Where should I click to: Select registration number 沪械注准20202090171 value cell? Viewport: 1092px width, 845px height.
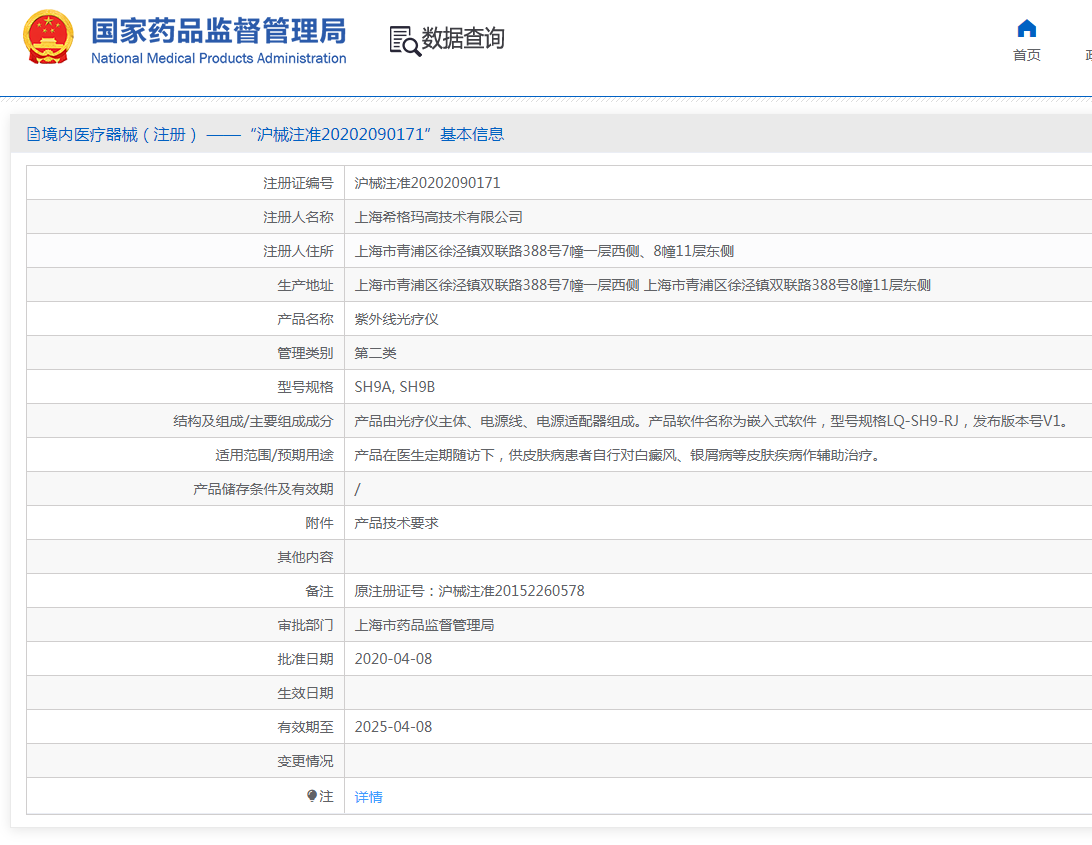click(427, 183)
